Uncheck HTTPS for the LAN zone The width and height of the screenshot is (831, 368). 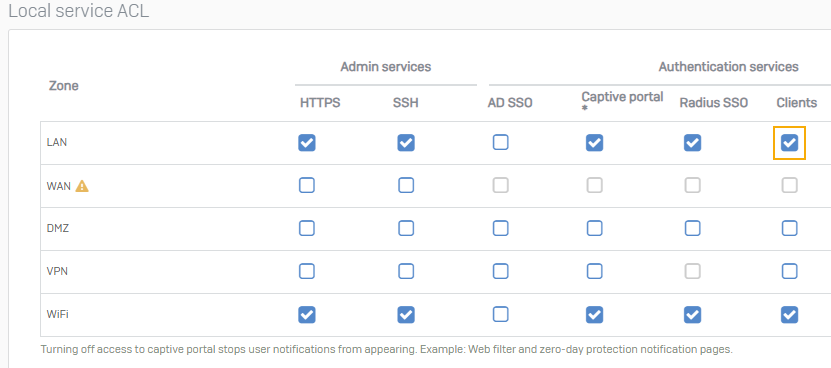pos(307,143)
